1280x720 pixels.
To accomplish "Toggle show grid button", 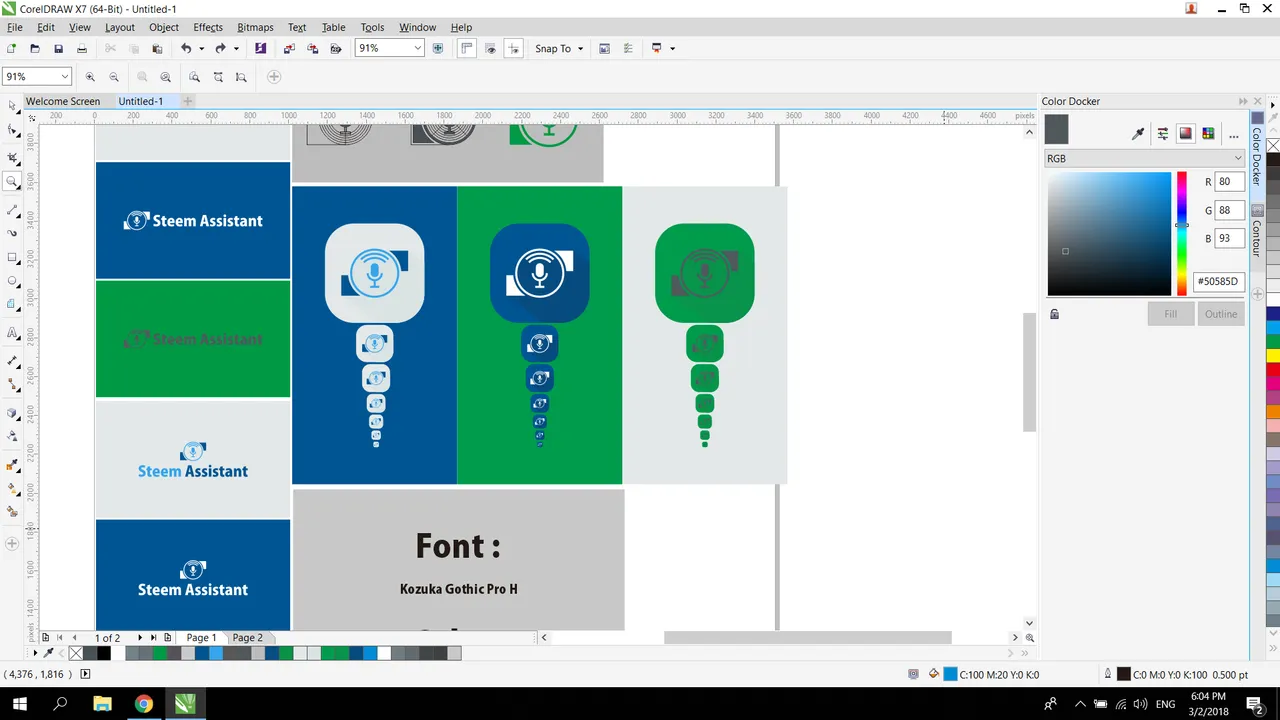I will (490, 48).
